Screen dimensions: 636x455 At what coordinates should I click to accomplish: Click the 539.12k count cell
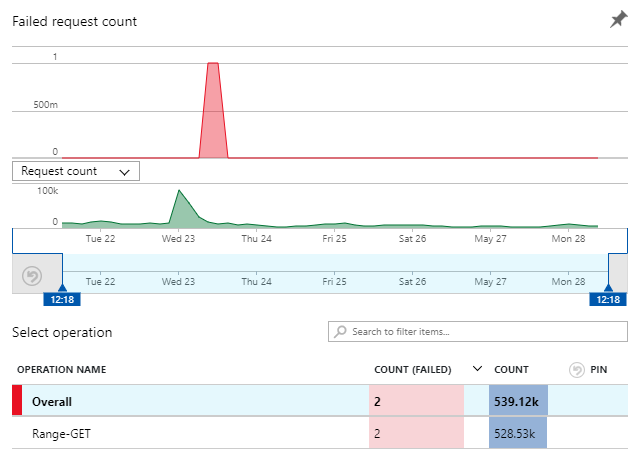point(518,401)
